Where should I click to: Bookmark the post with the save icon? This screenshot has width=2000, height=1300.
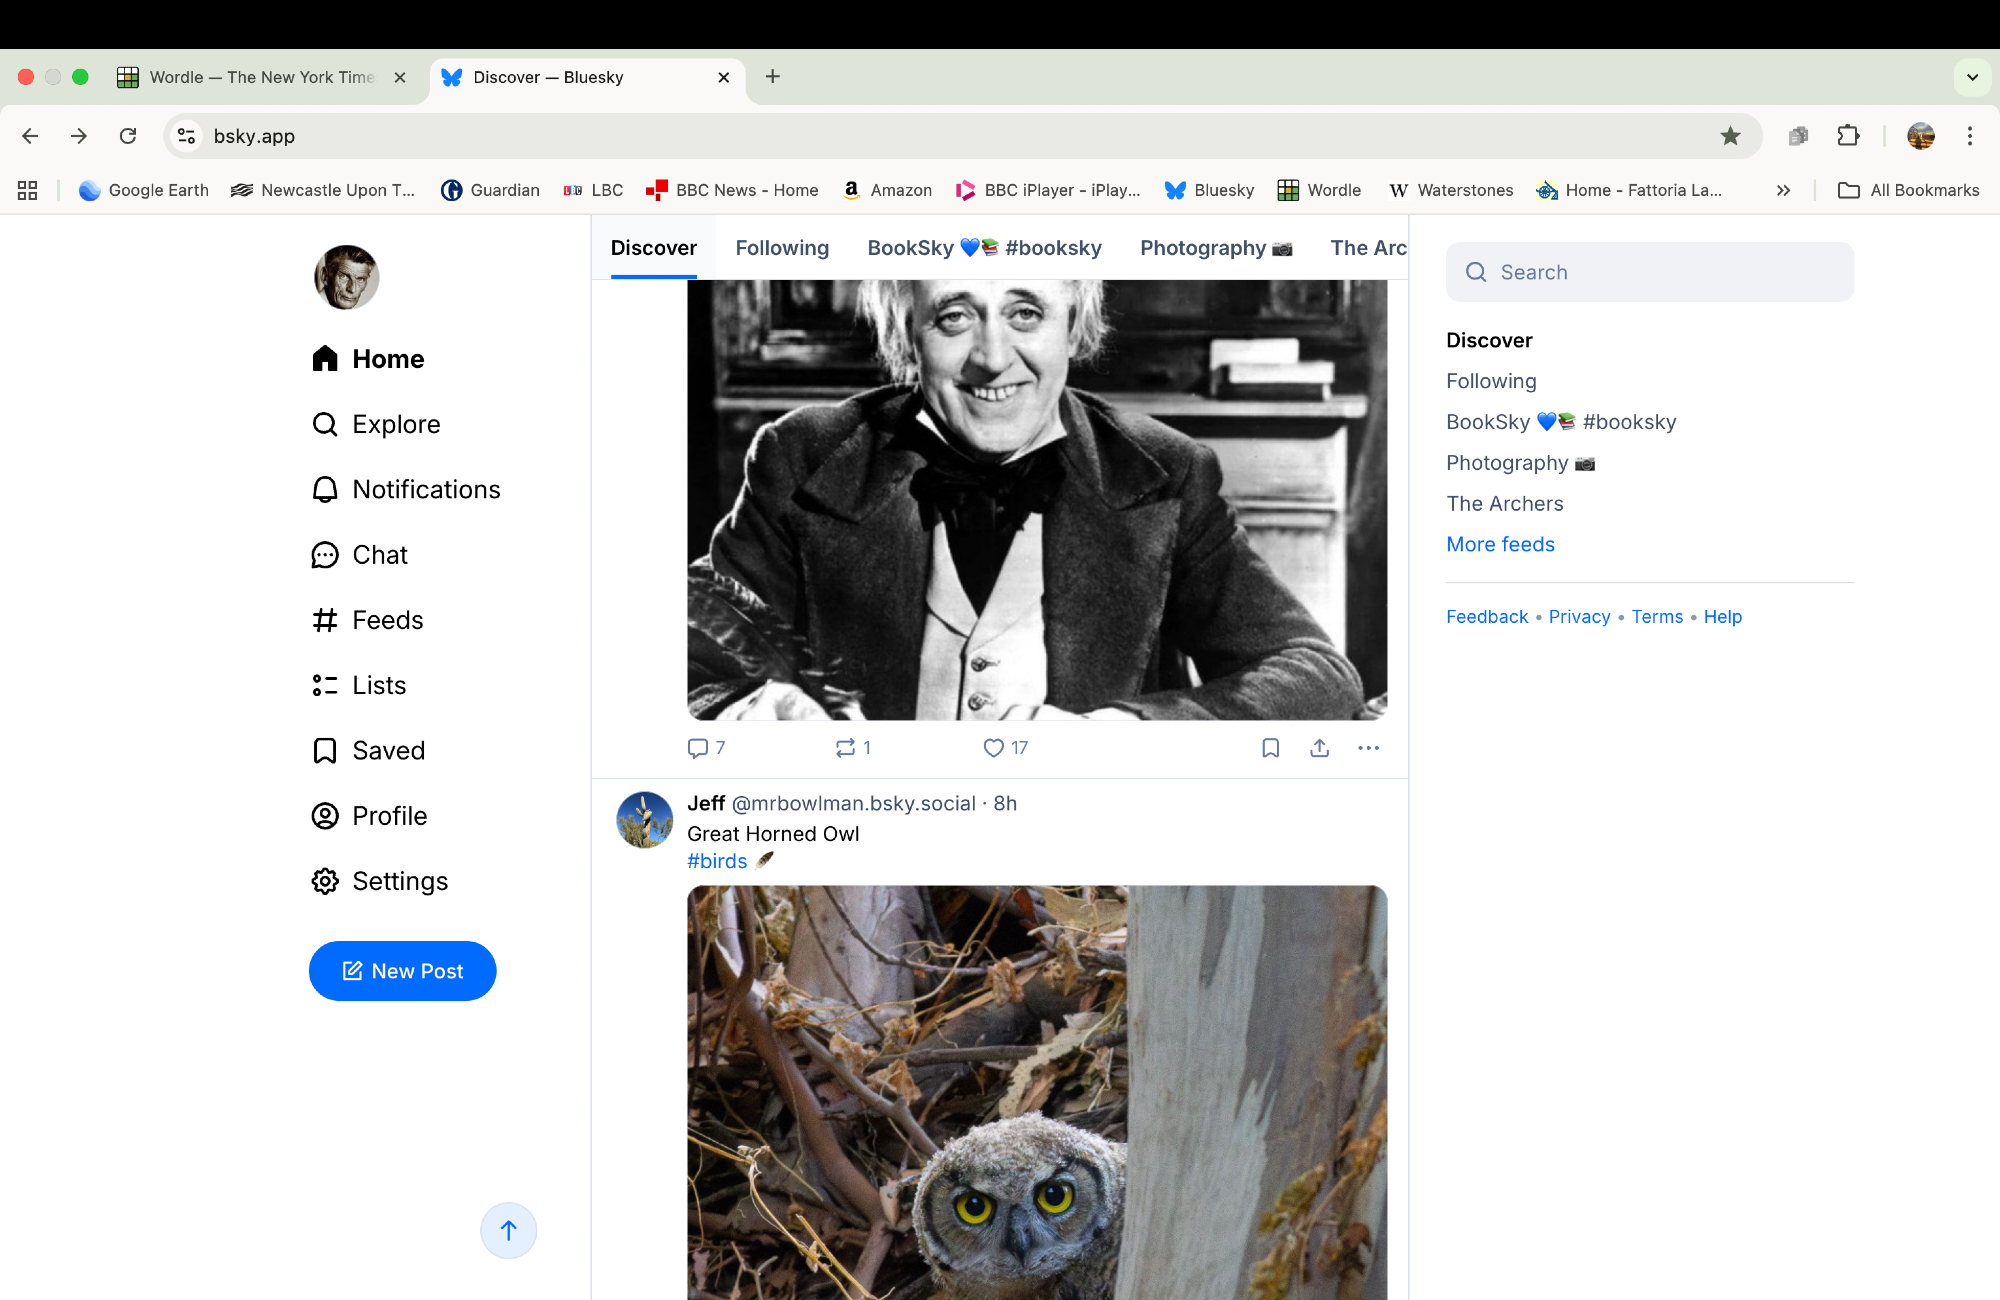(x=1270, y=748)
